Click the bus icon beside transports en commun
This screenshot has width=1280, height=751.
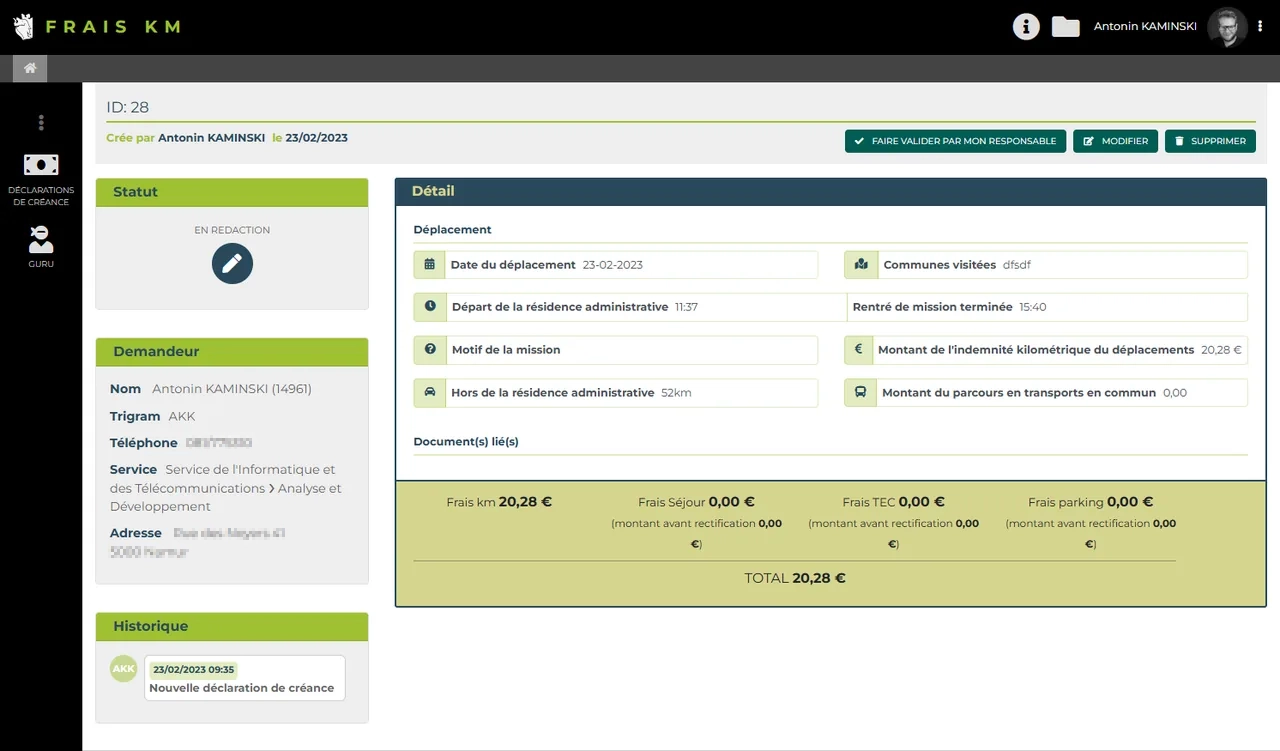pyautogui.click(x=860, y=393)
